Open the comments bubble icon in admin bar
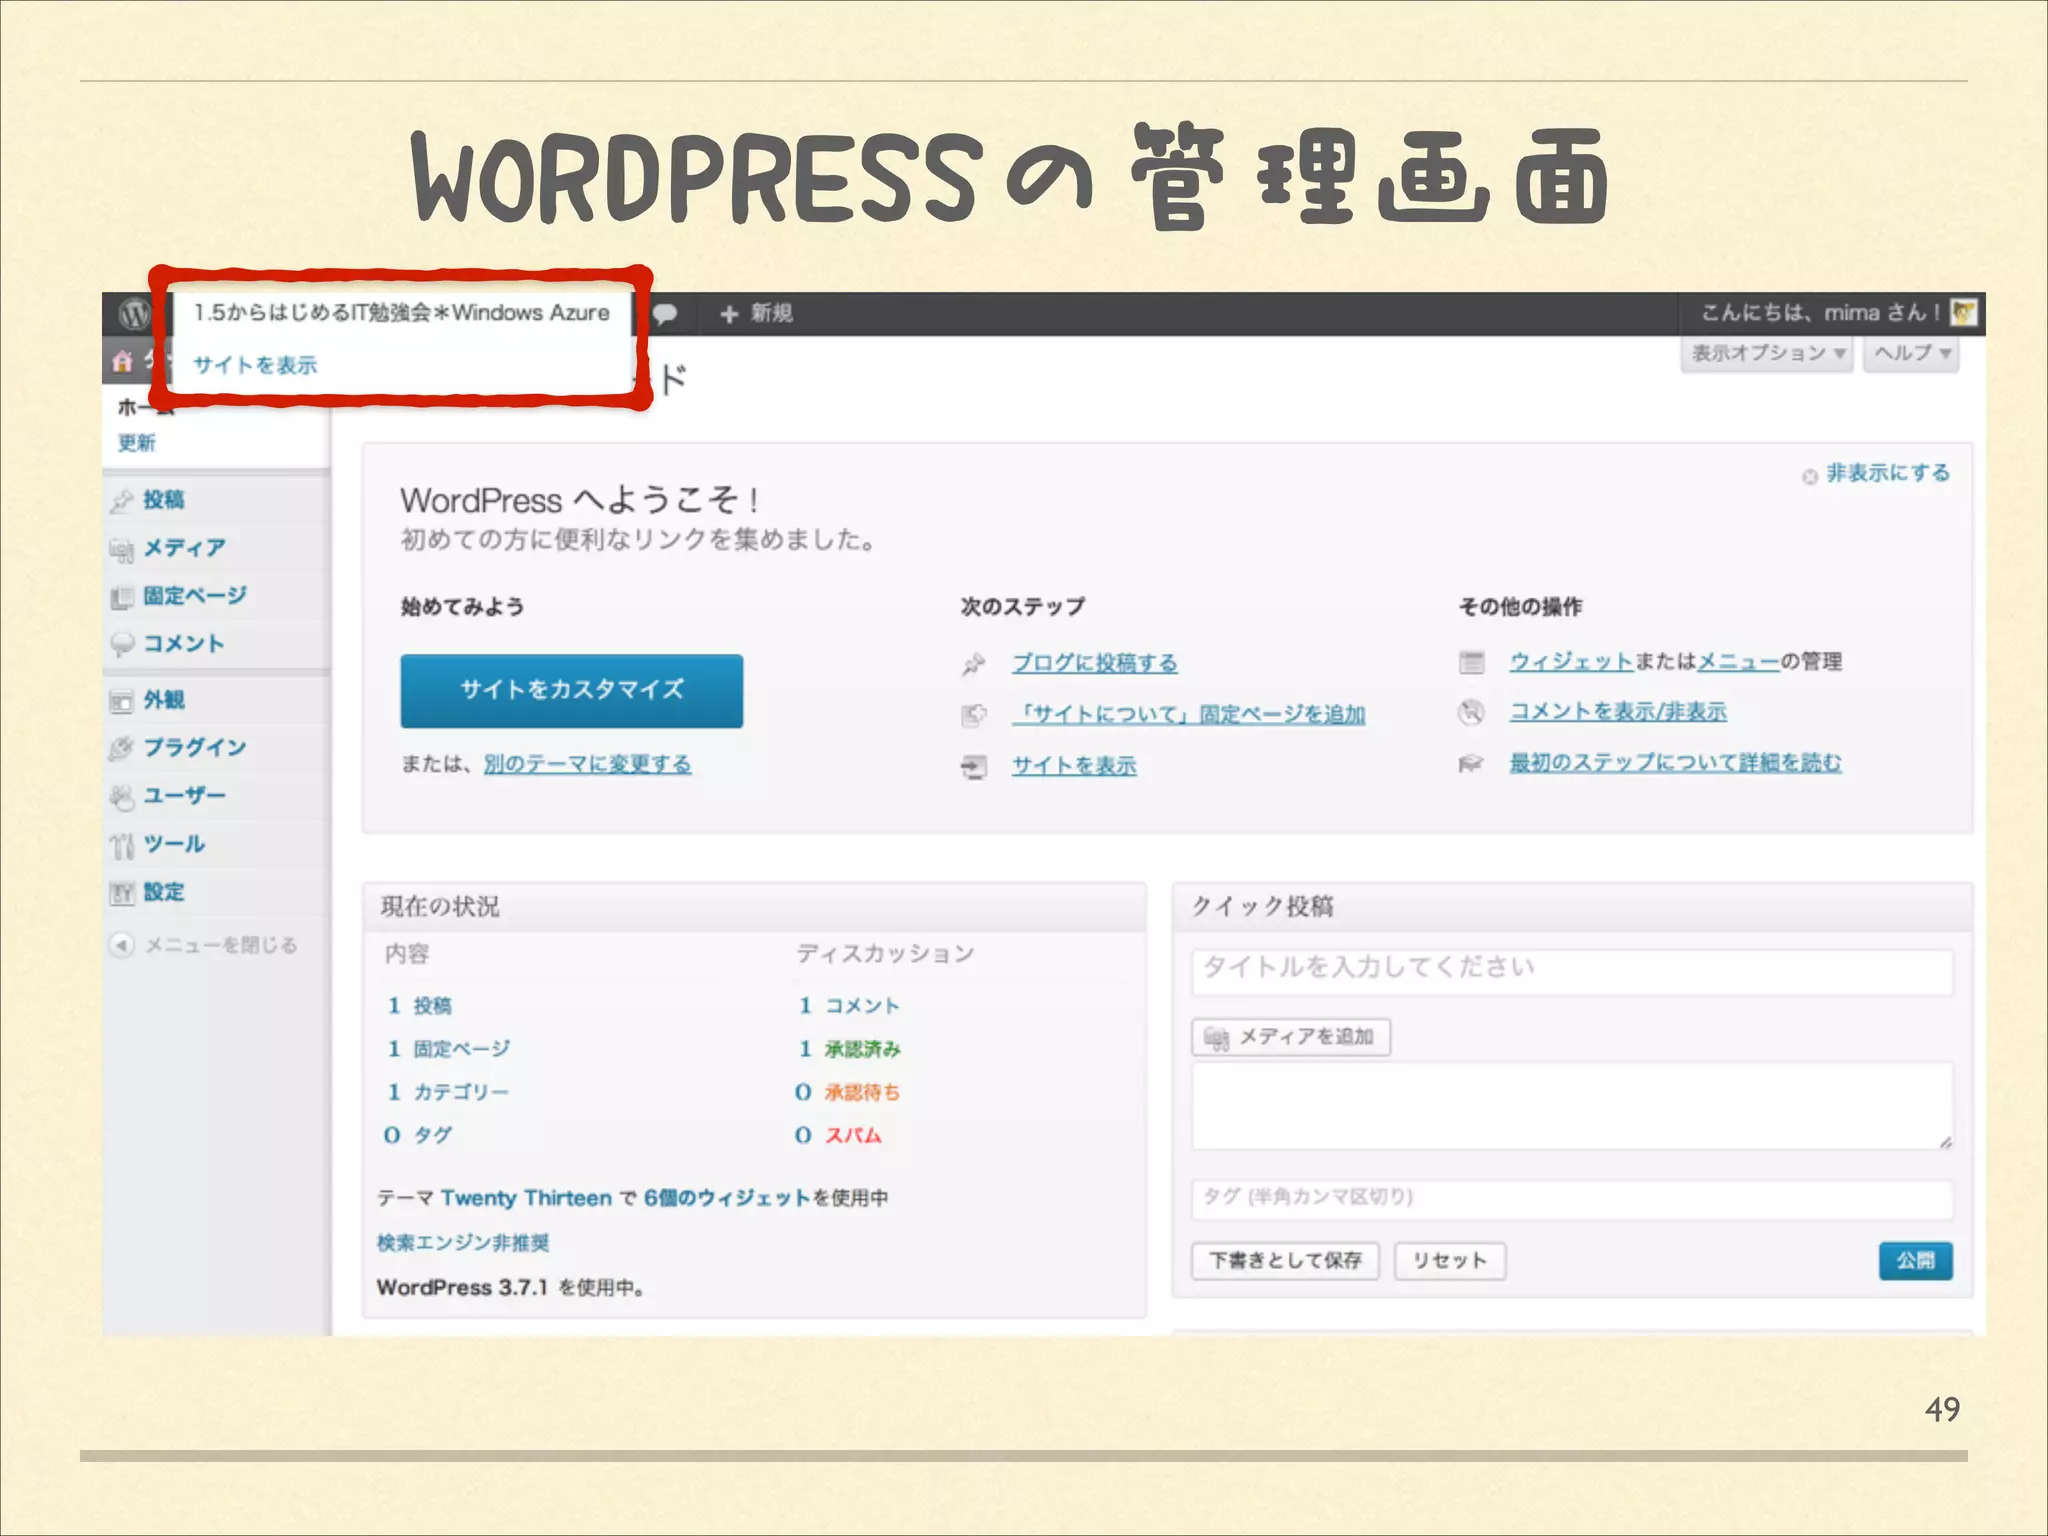The height and width of the screenshot is (1536, 2048). click(x=665, y=314)
